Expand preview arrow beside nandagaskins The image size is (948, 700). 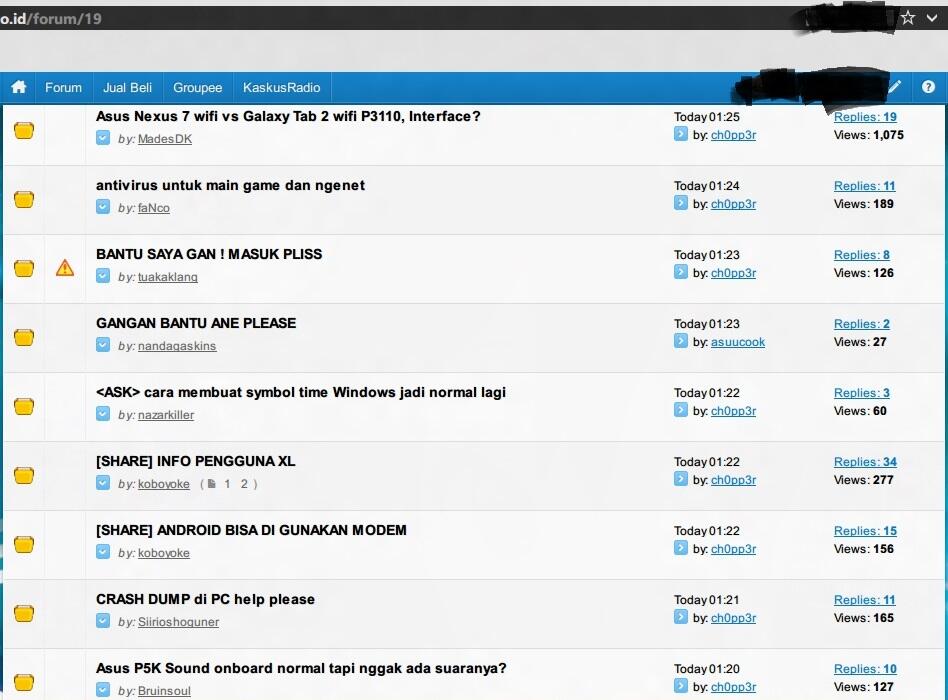[103, 345]
